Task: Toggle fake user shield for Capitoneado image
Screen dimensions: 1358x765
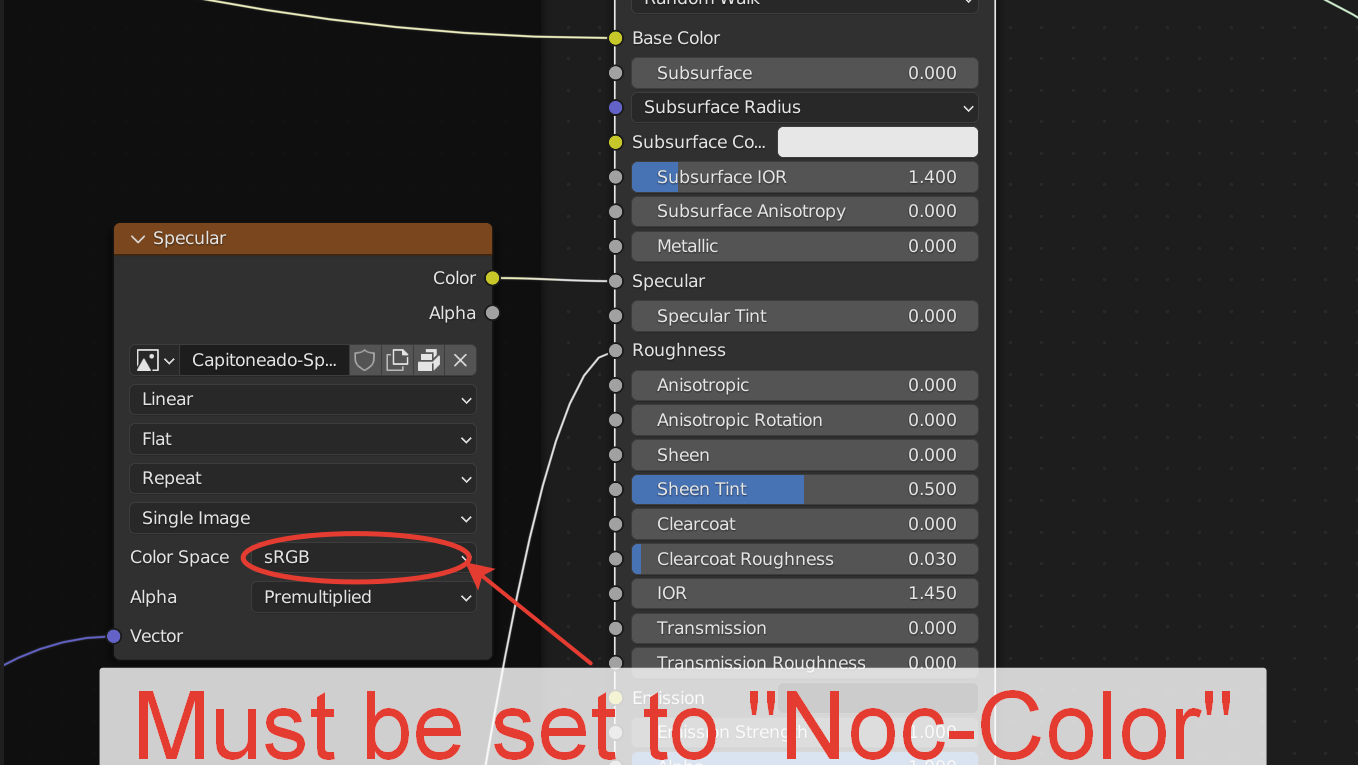Action: (365, 360)
